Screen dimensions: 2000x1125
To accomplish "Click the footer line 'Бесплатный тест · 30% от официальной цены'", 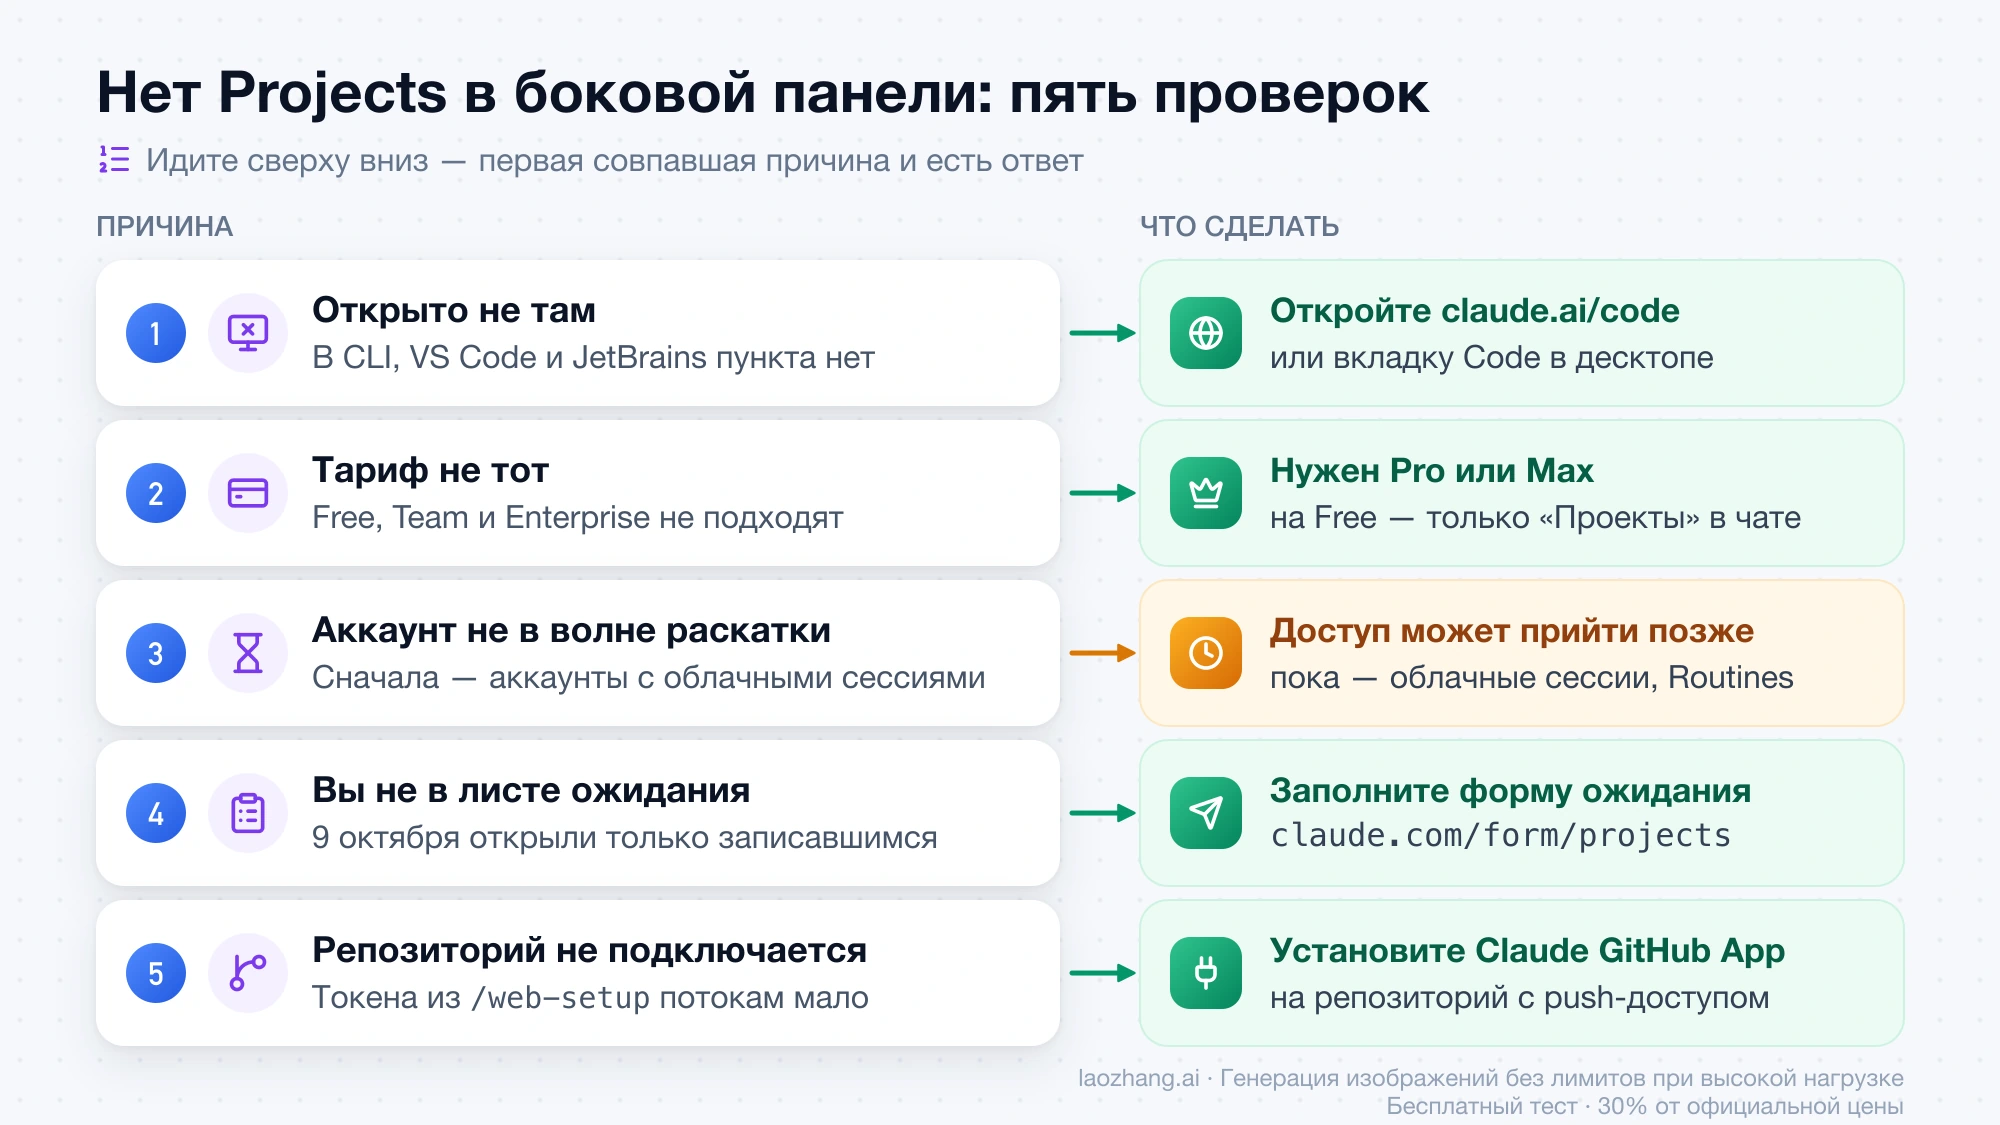I will click(x=1644, y=1106).
